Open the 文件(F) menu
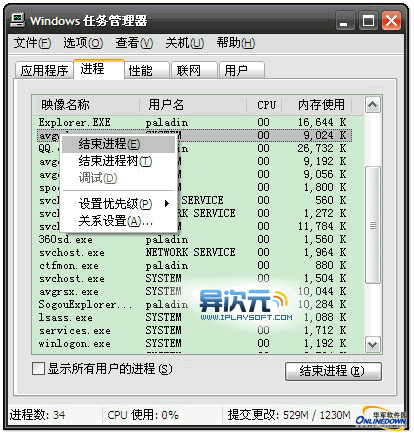414x435 pixels. coord(32,43)
